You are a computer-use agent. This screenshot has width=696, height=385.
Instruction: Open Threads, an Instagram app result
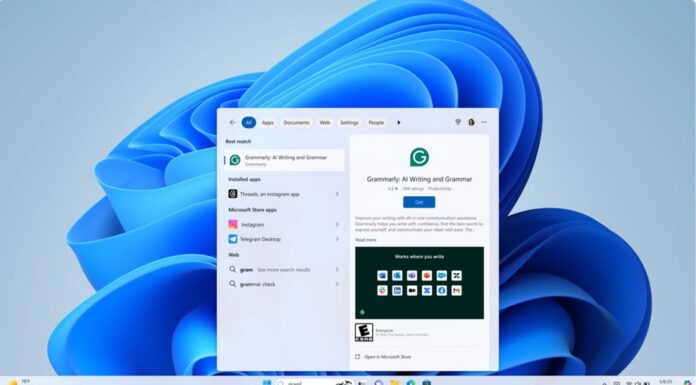pyautogui.click(x=284, y=194)
